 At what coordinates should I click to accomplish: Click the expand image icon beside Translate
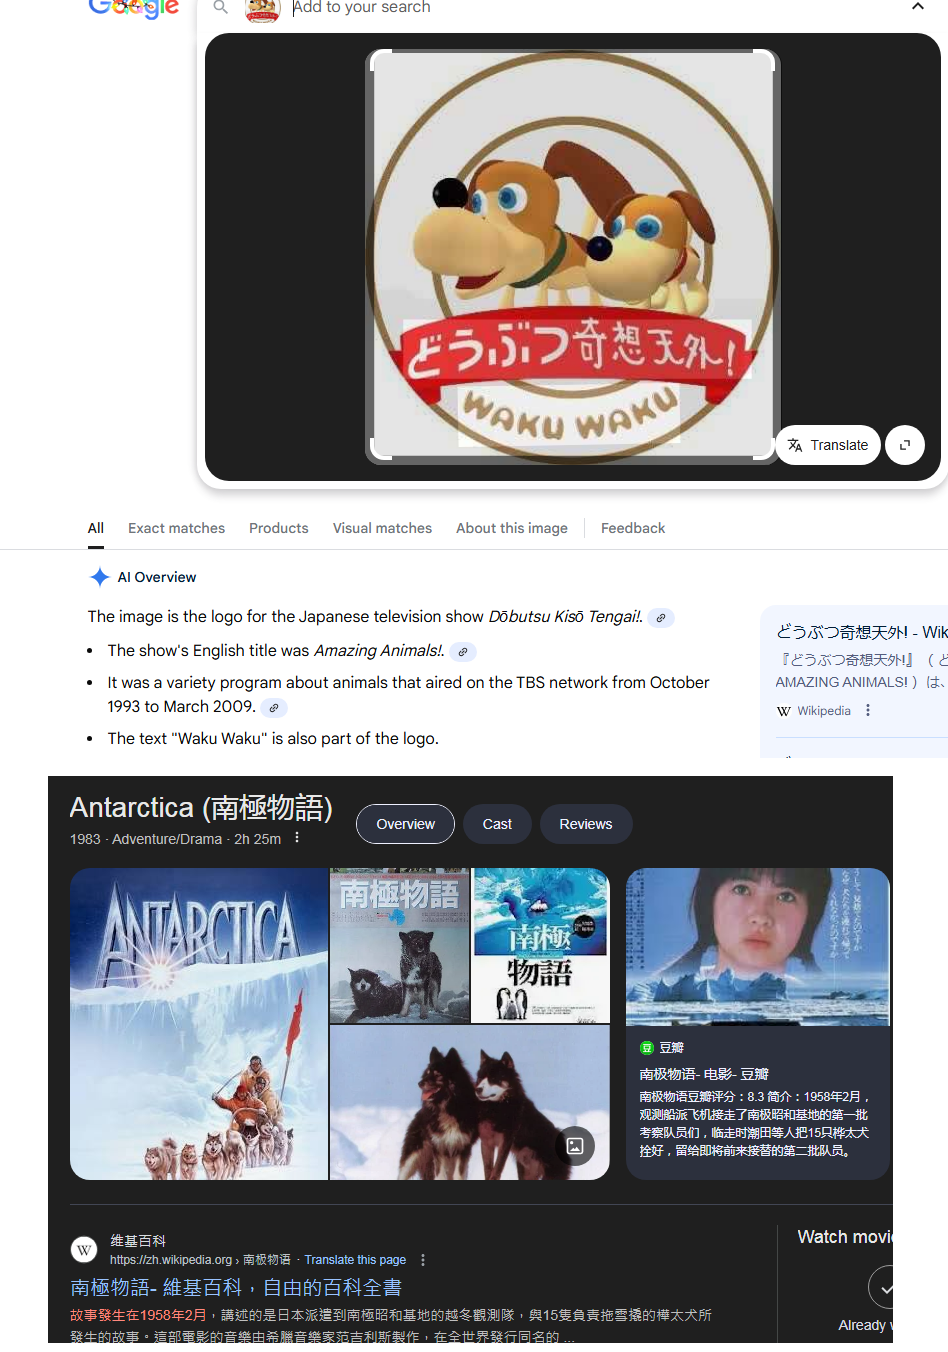click(x=905, y=445)
